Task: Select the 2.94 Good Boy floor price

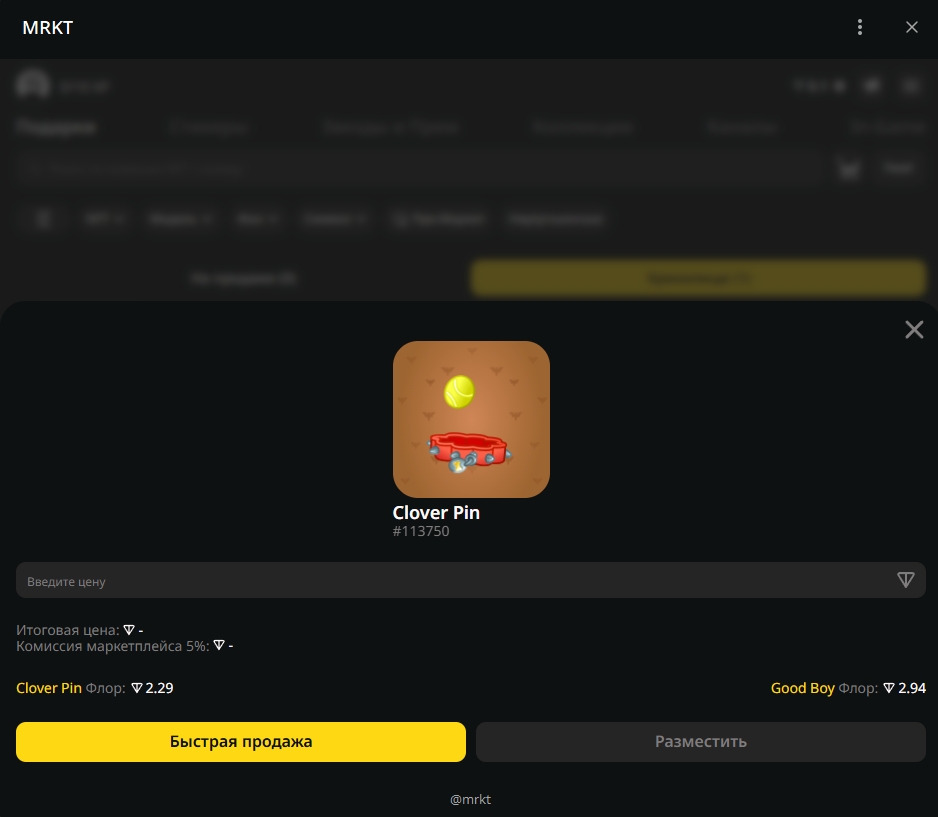Action: pos(912,688)
